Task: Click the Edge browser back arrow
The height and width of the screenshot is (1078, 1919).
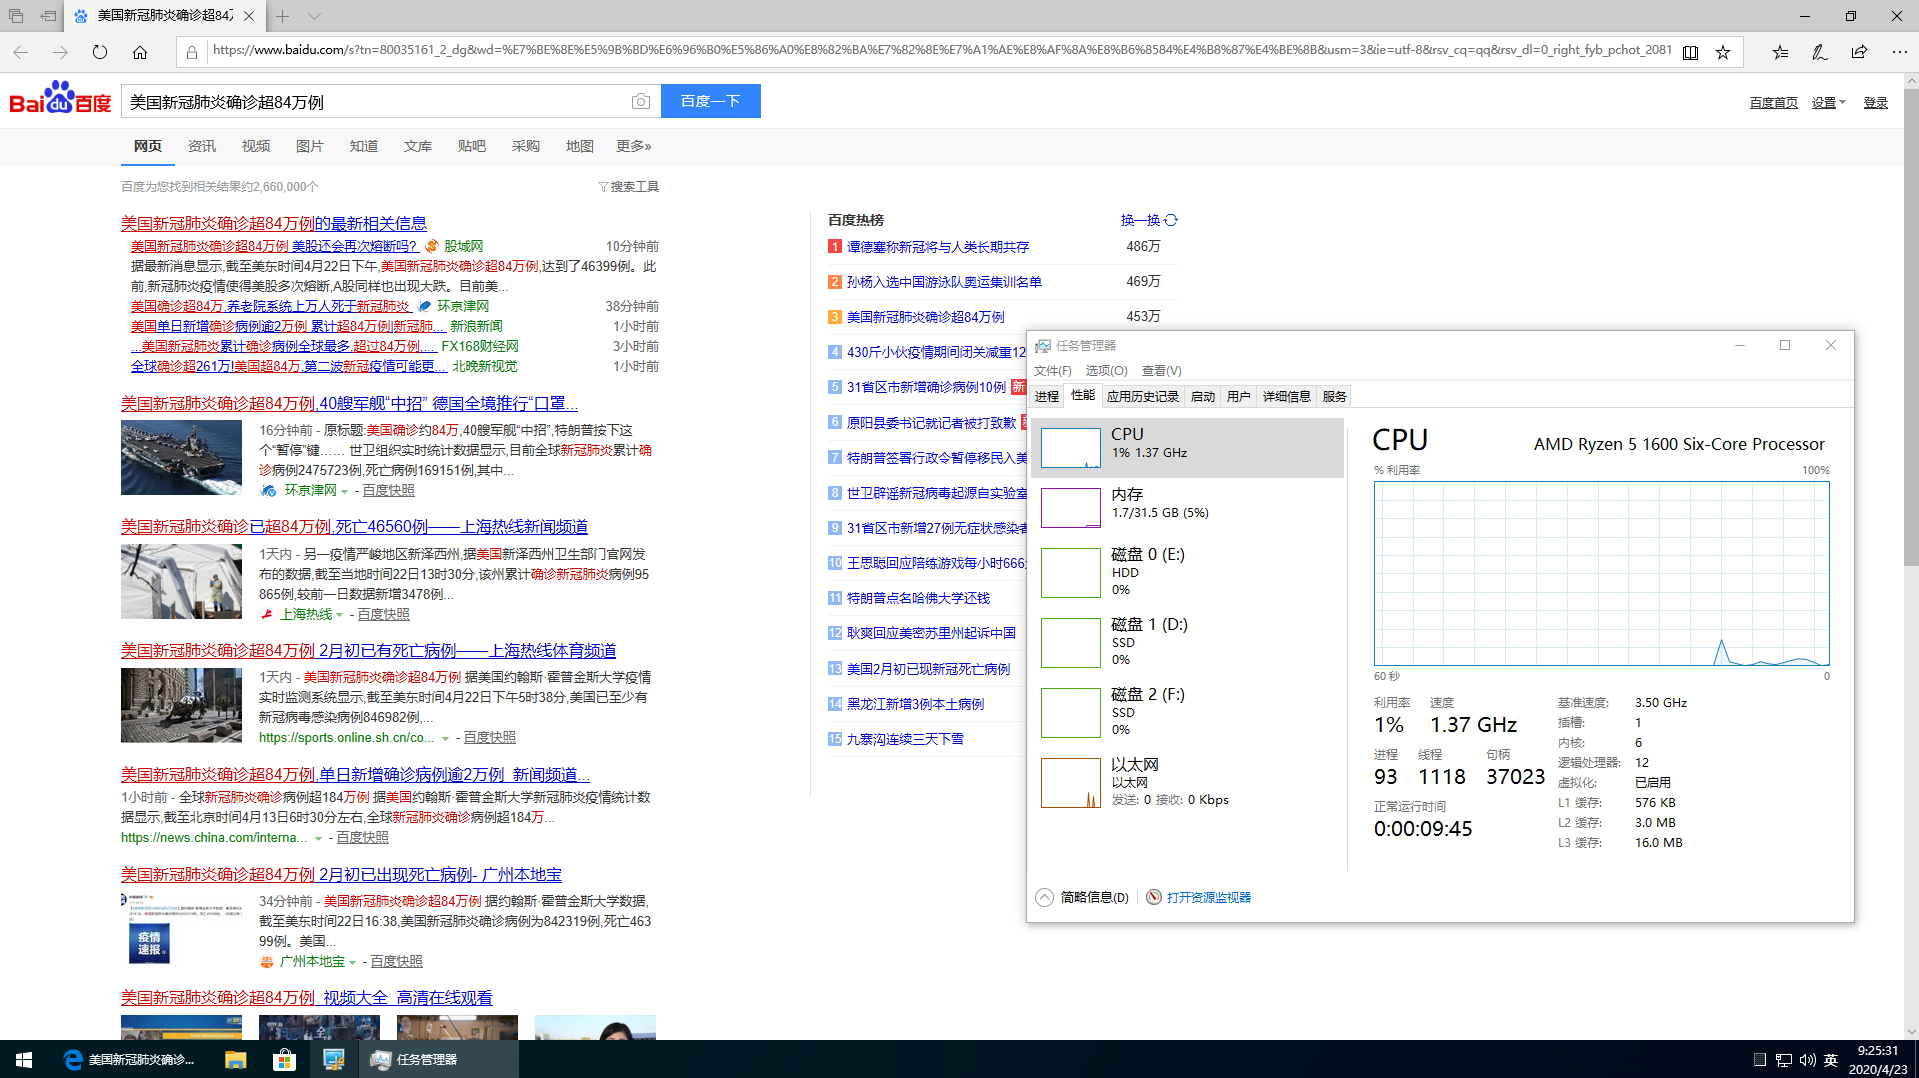Action: pos(21,52)
